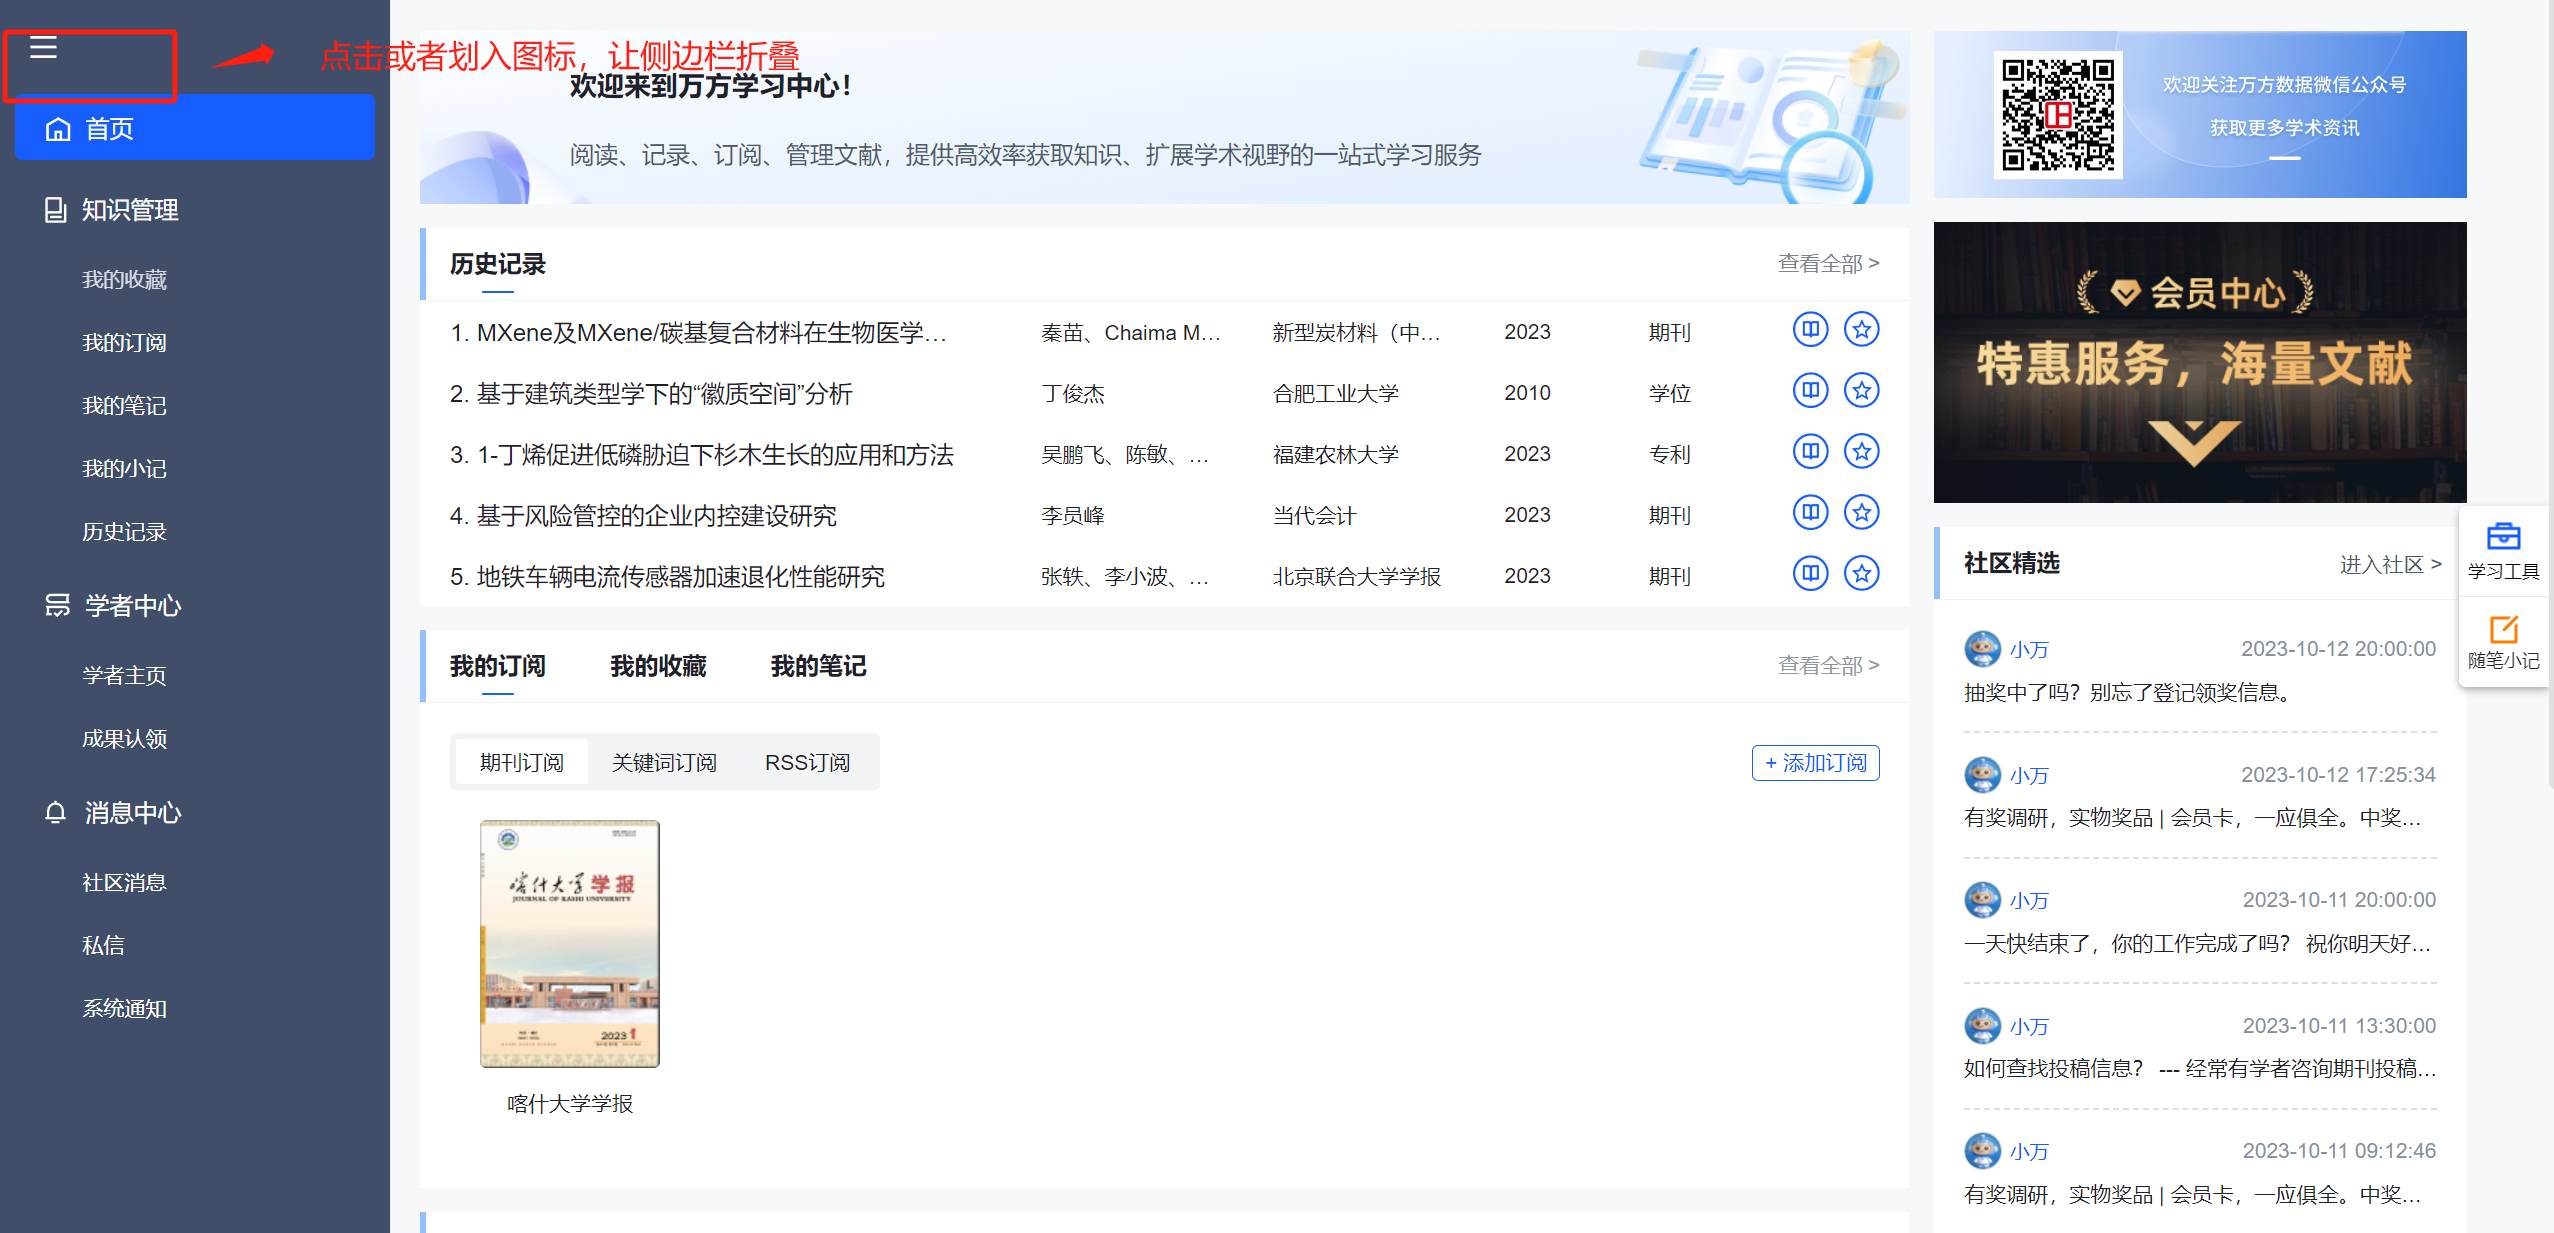Switch to the 我的收藏 tab

pyautogui.click(x=658, y=666)
